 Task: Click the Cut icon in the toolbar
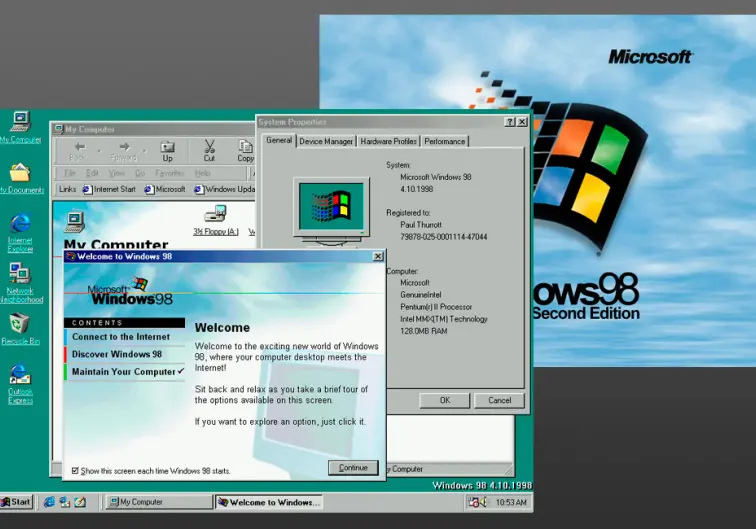209,151
